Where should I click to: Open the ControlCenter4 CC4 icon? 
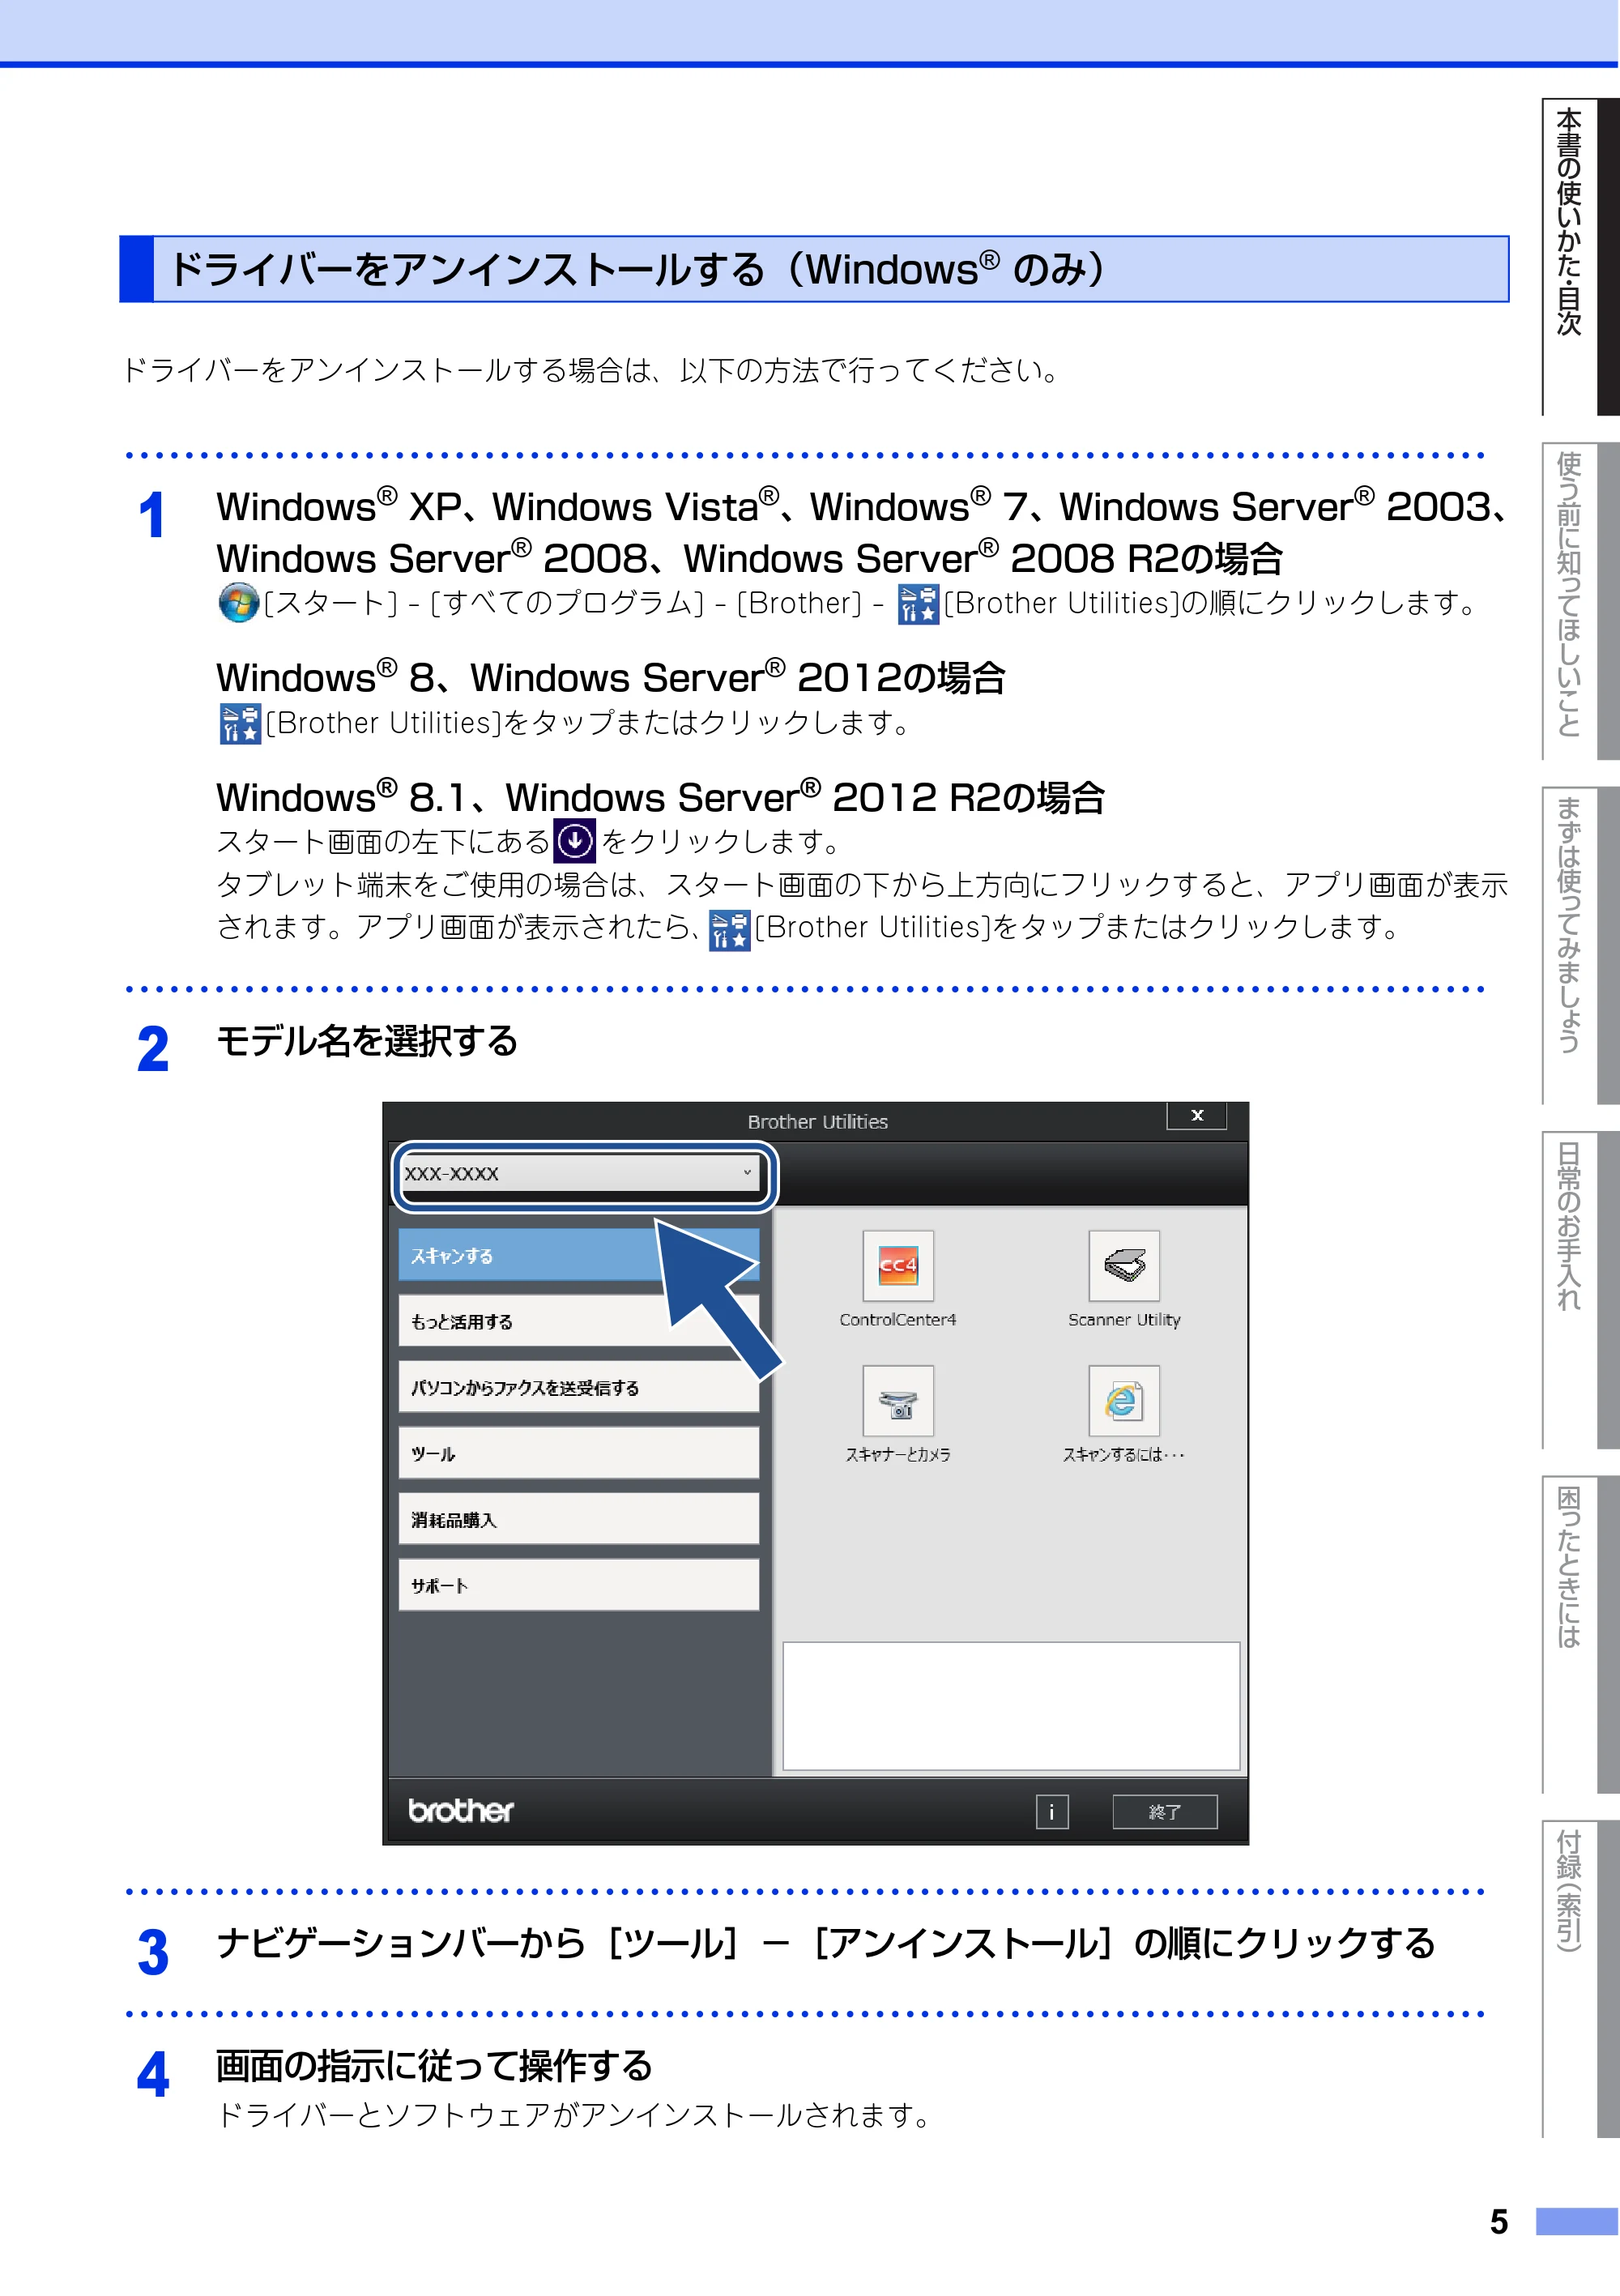[x=898, y=1265]
